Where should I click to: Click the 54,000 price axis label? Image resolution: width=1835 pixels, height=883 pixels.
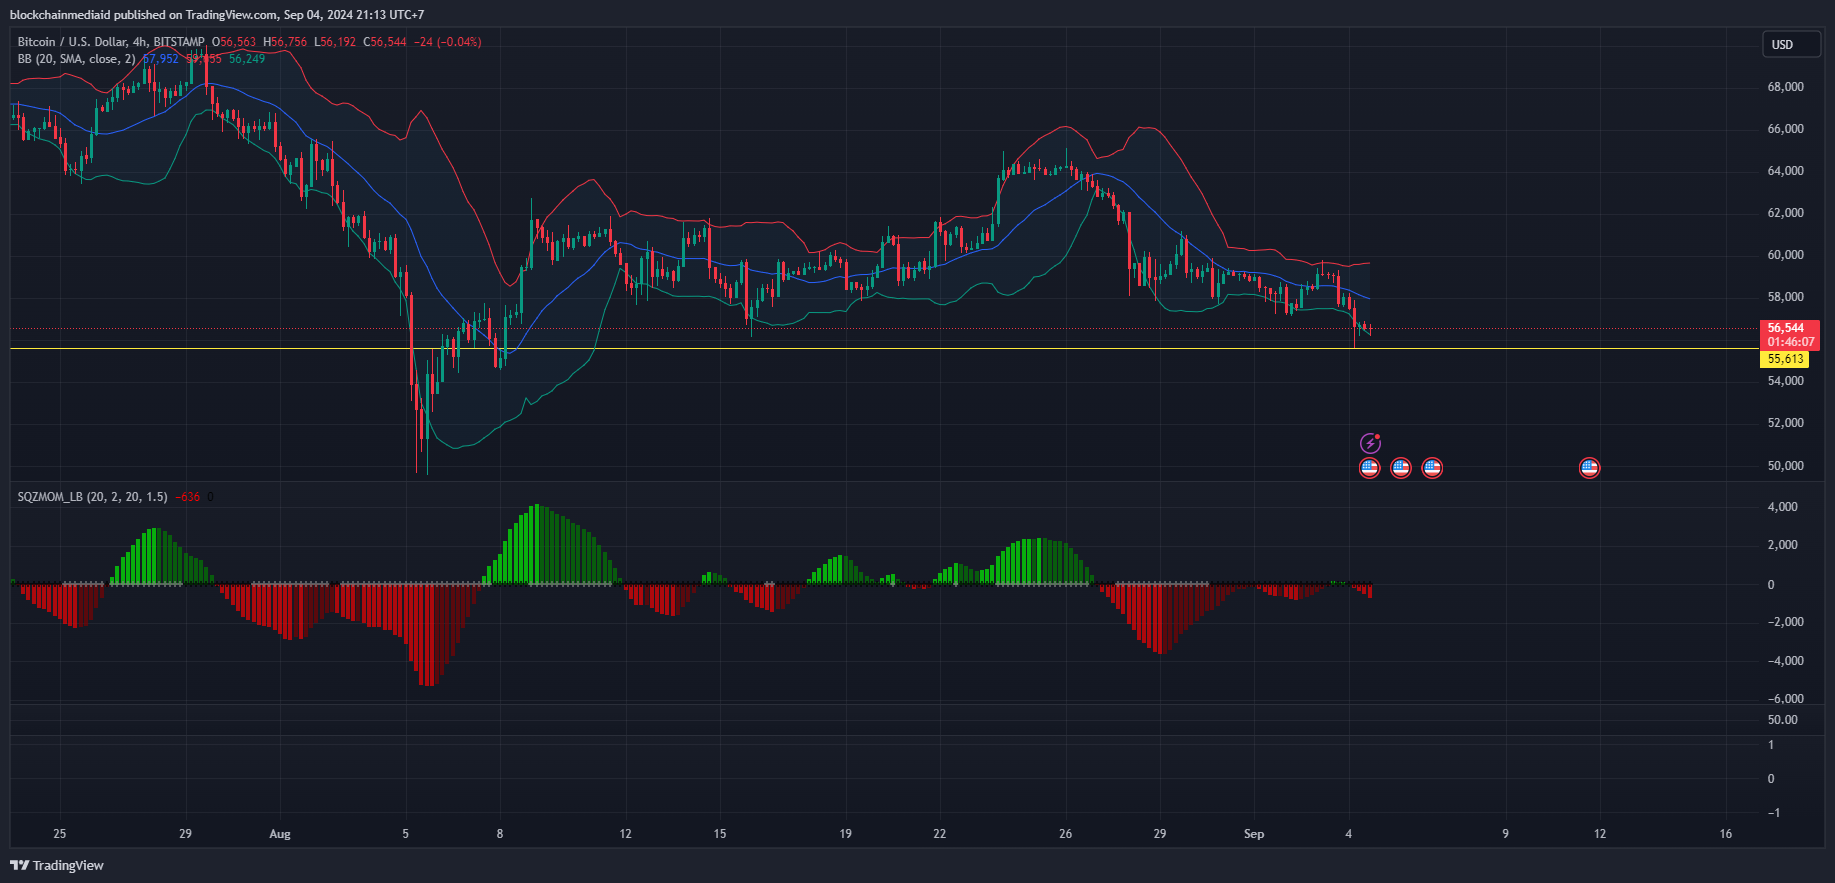tap(1786, 381)
